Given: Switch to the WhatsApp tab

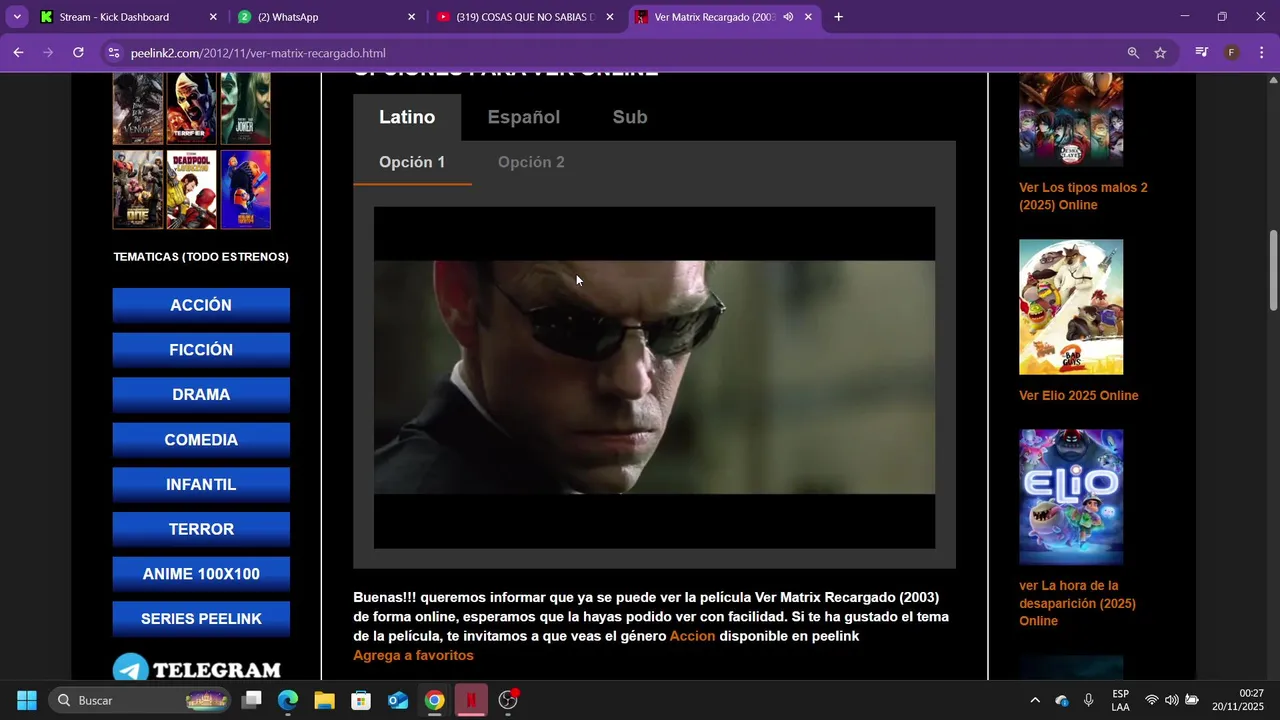Looking at the screenshot, I should coord(326,17).
